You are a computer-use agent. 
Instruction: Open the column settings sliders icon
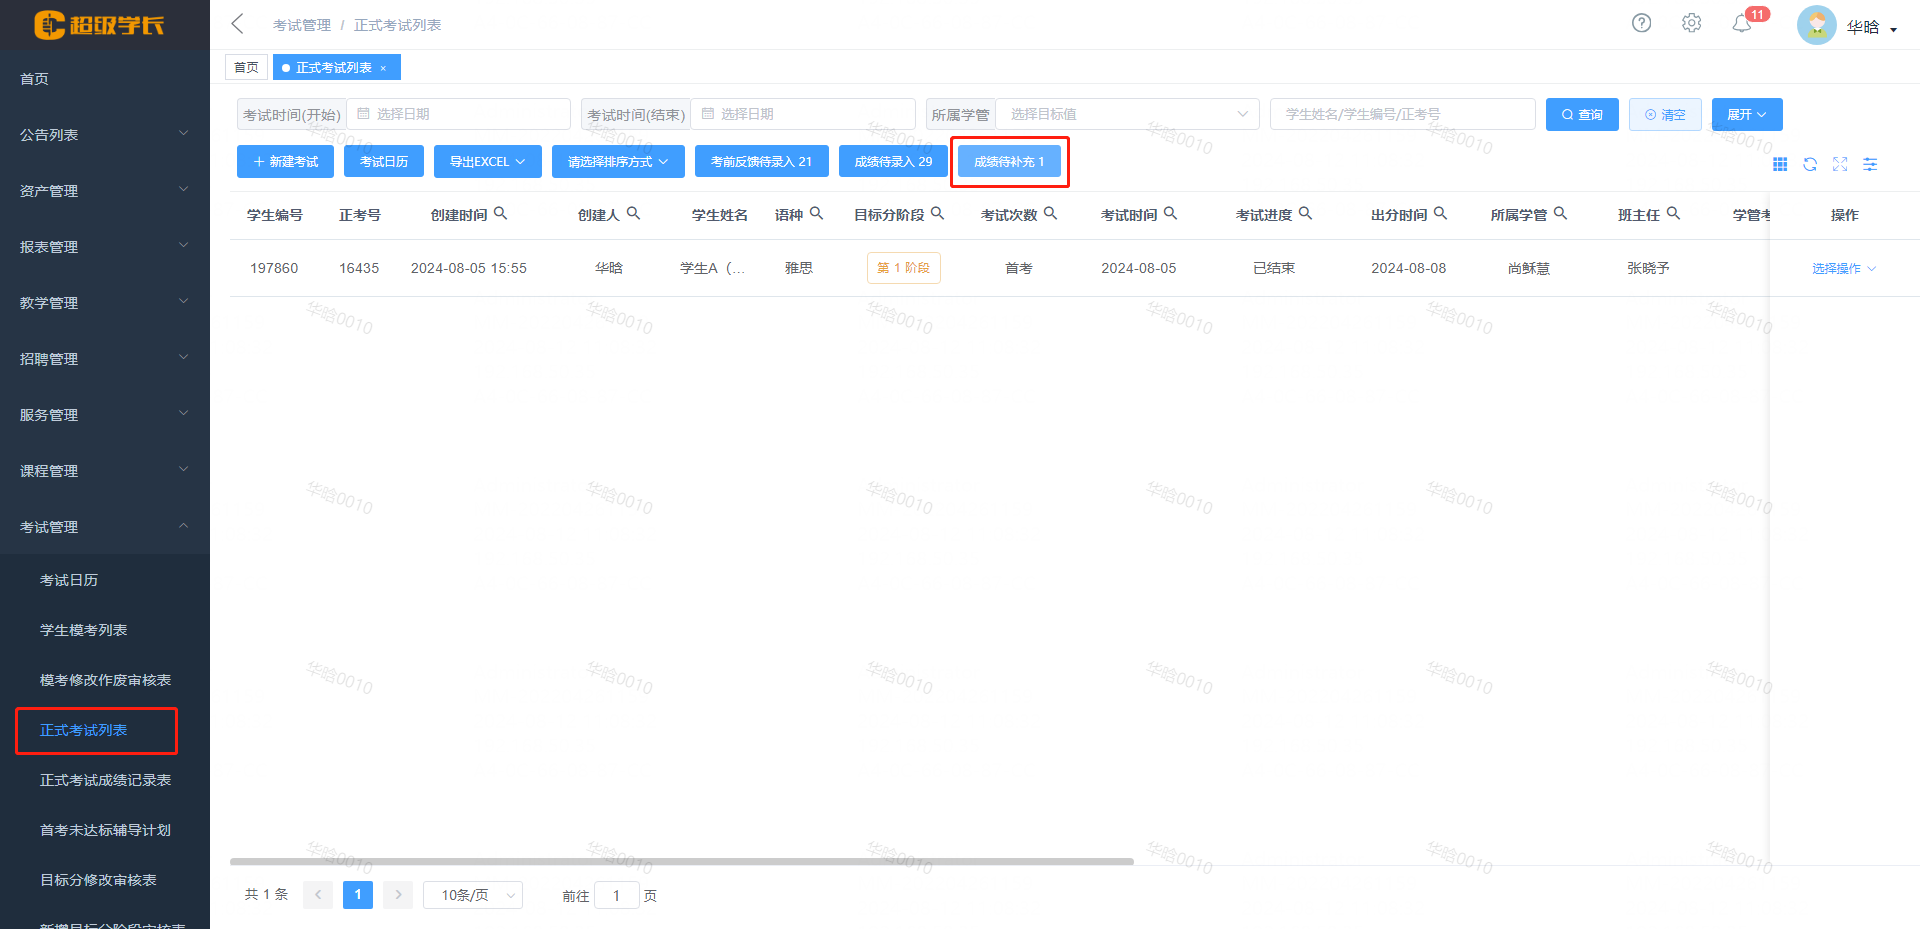point(1870,164)
